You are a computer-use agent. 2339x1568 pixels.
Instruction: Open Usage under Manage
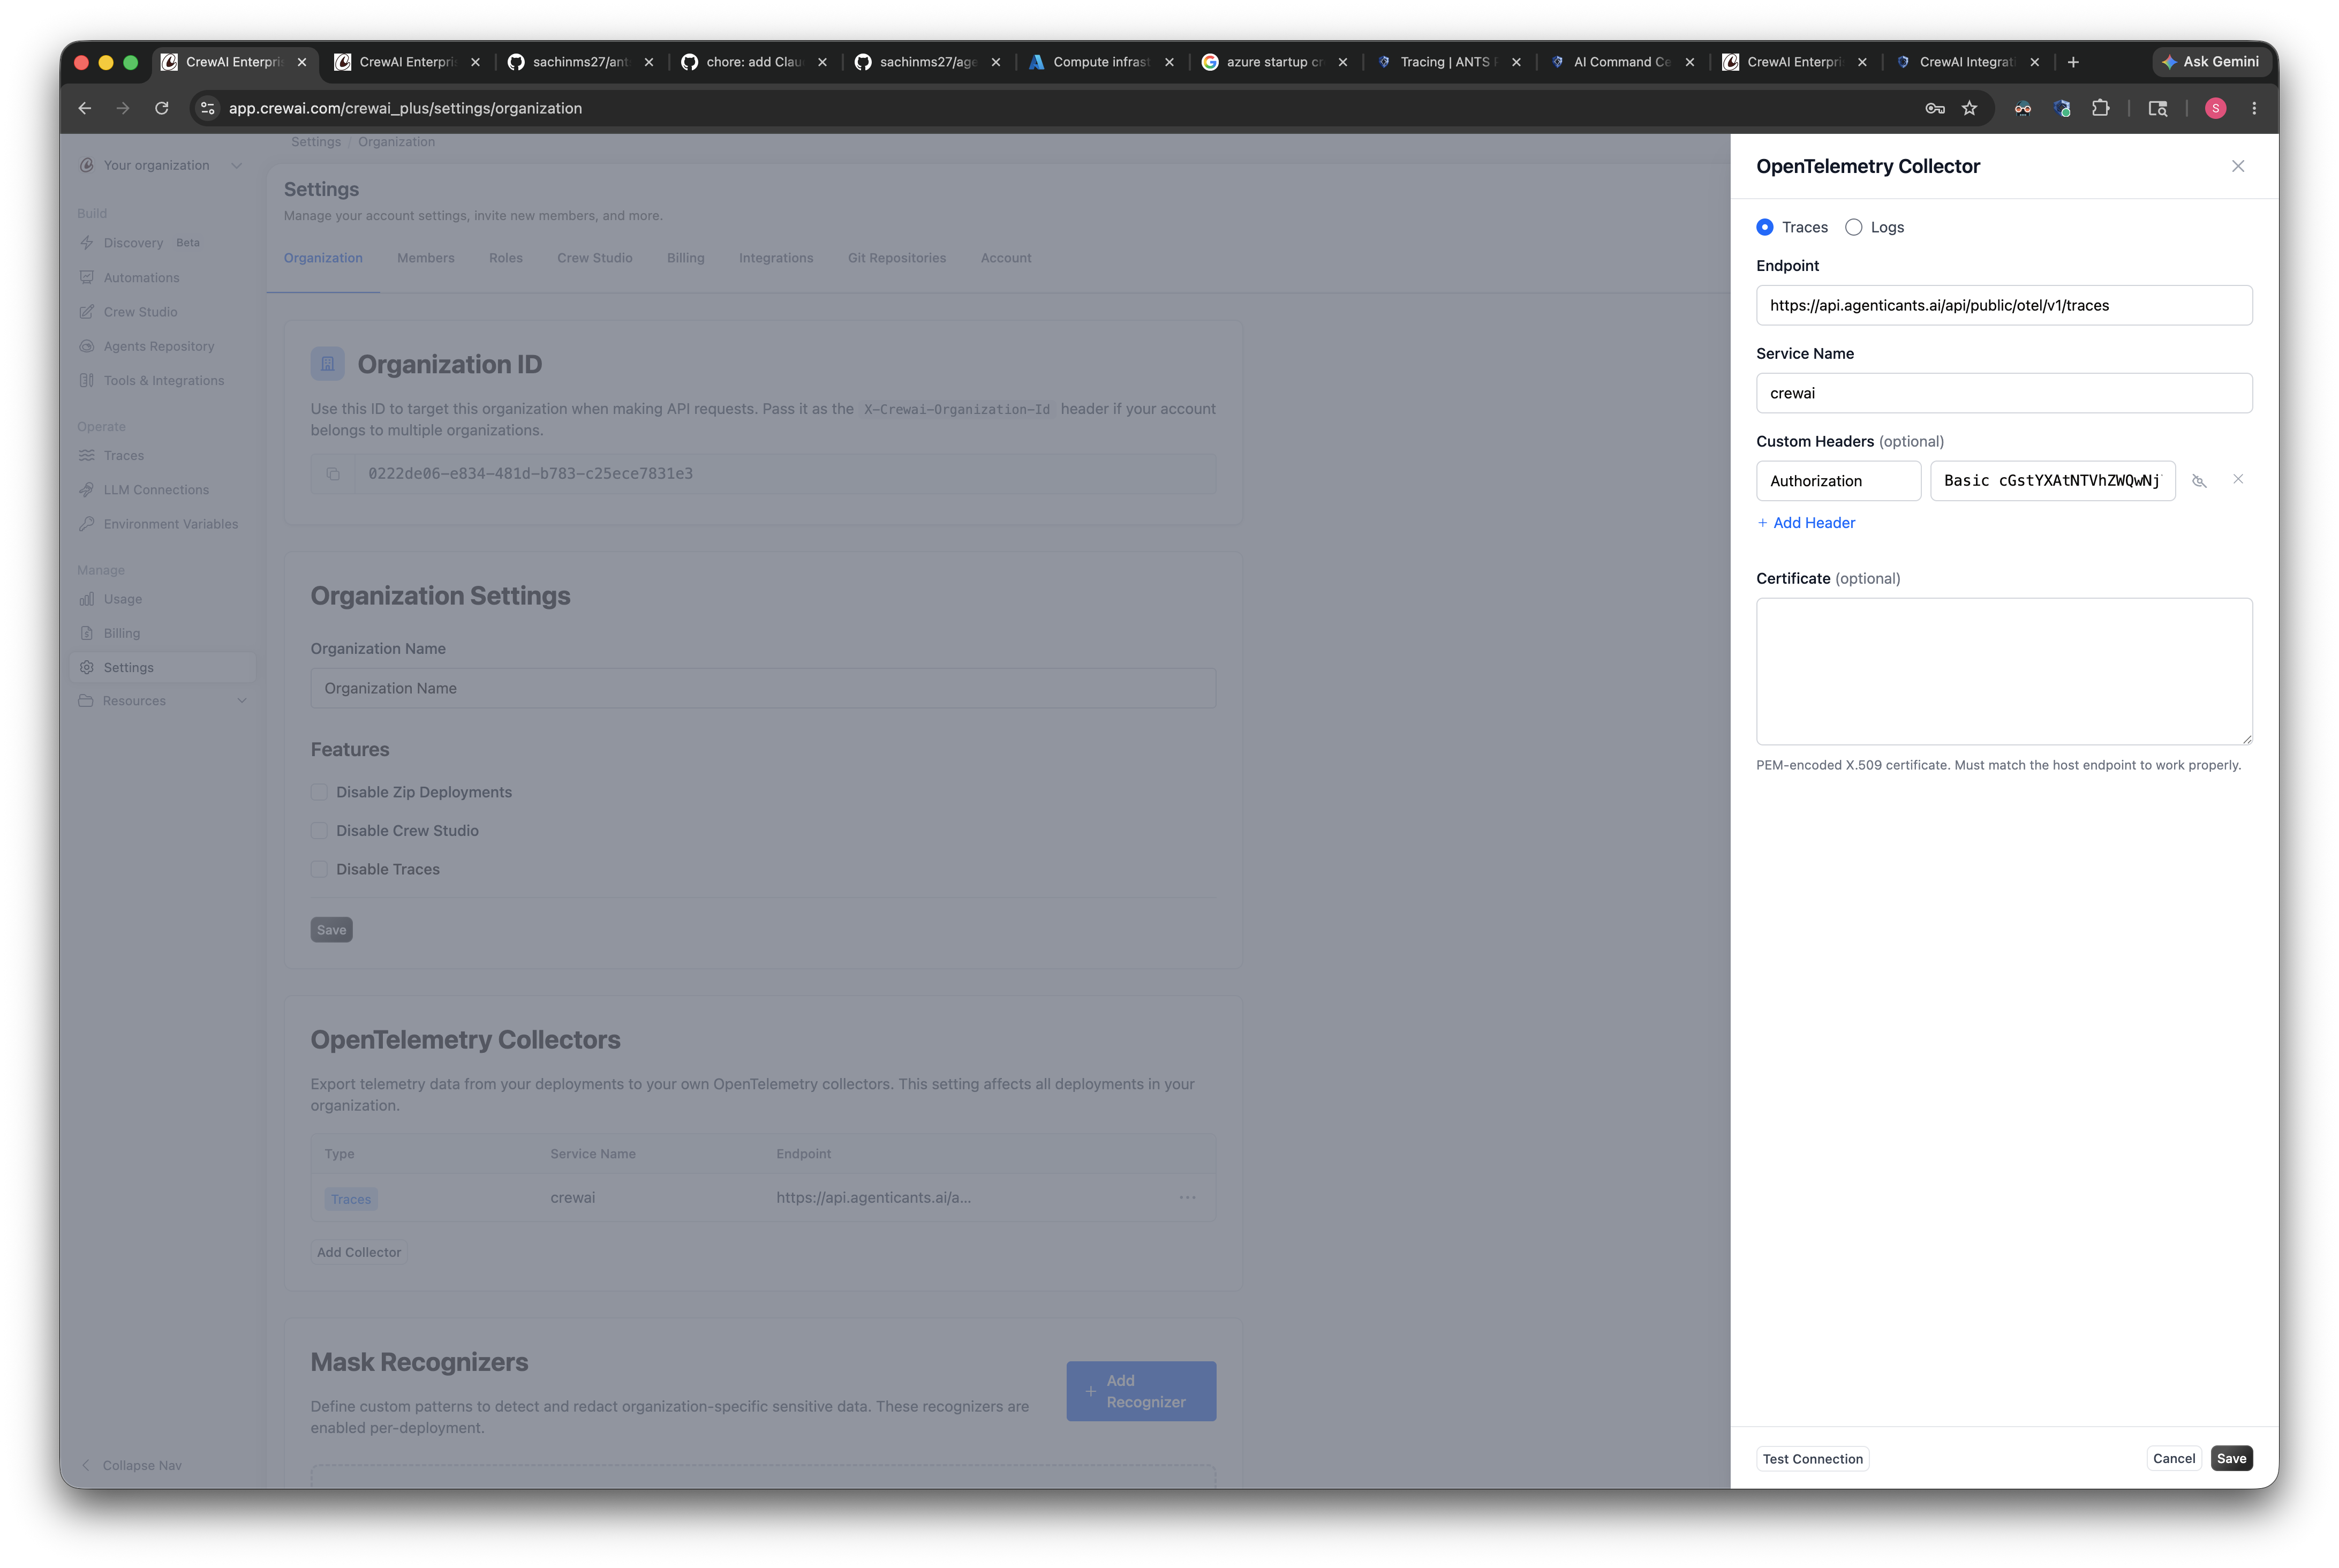coord(122,599)
